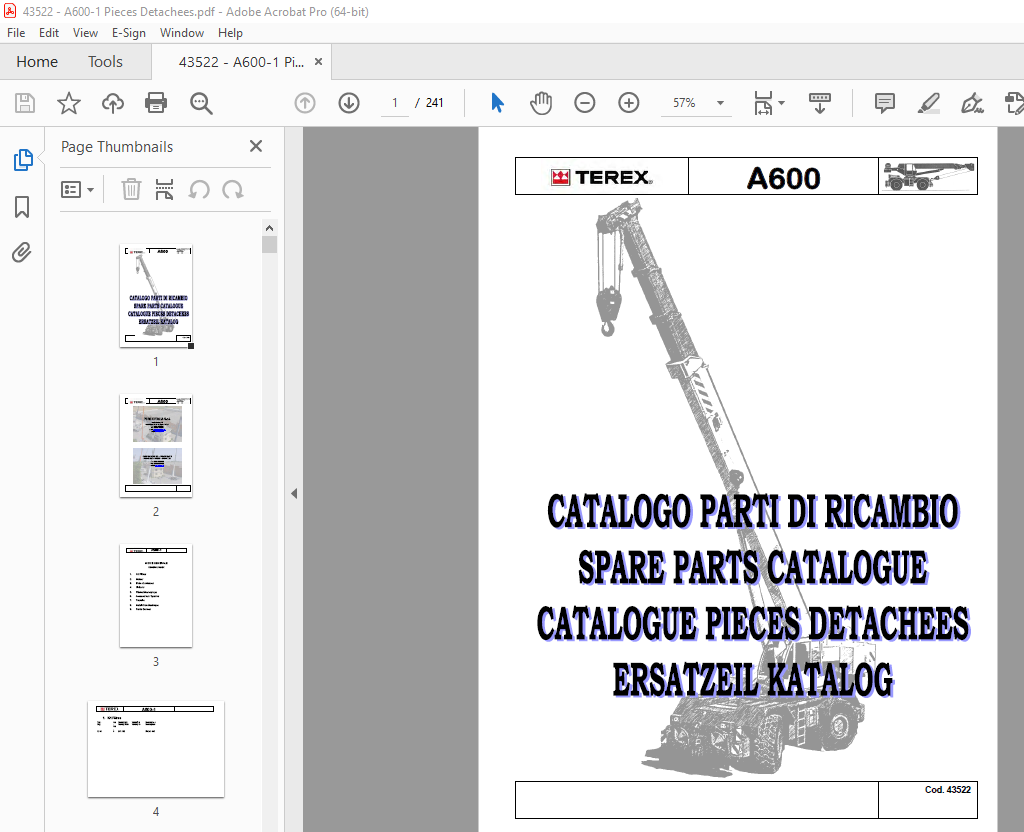Select the page 4 thumbnail
This screenshot has height=832, width=1024.
coord(156,750)
